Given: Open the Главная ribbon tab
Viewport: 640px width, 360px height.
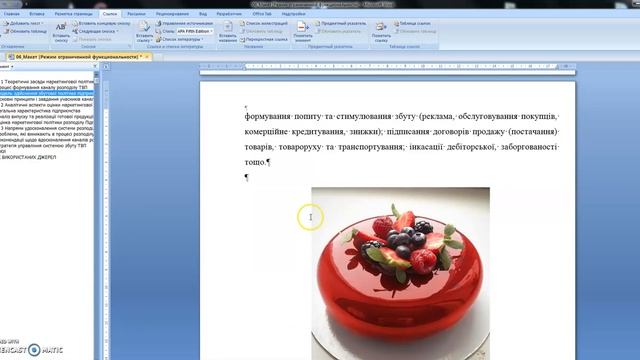Looking at the screenshot, I should click(11, 14).
